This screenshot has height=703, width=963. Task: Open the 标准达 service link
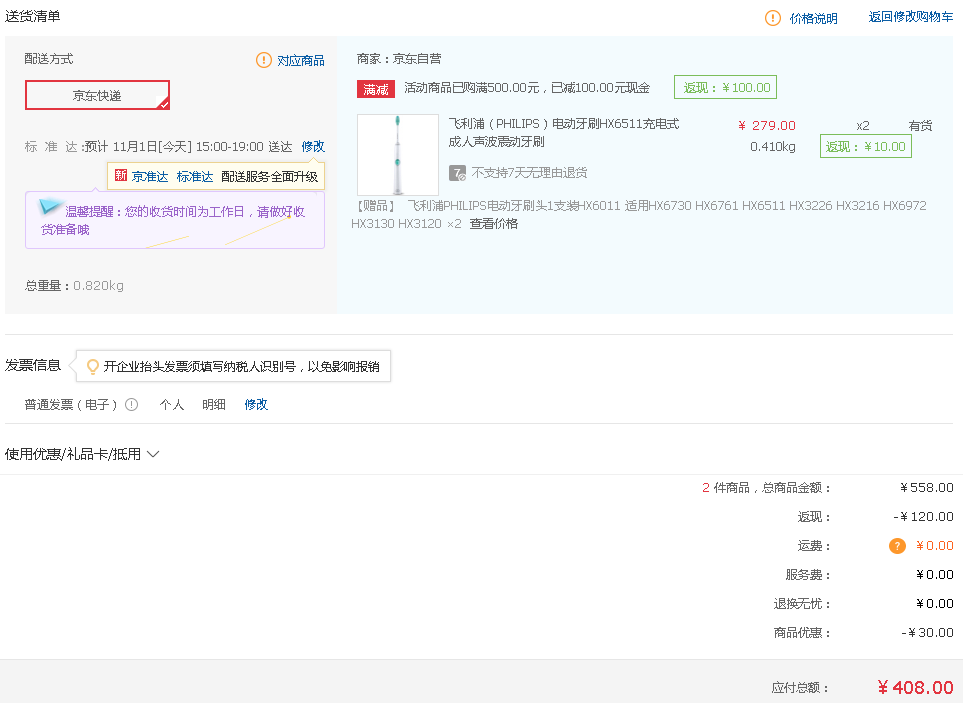click(x=195, y=176)
